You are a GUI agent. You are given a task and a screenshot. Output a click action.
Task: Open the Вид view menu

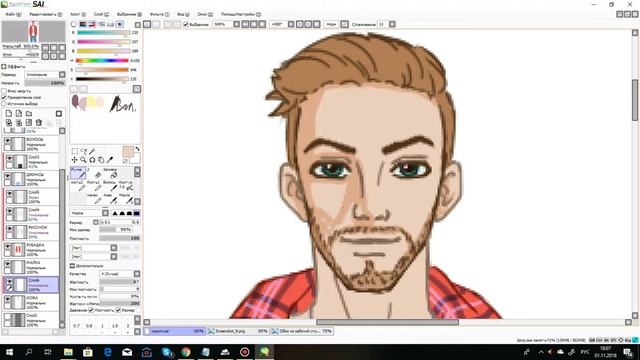coord(183,14)
